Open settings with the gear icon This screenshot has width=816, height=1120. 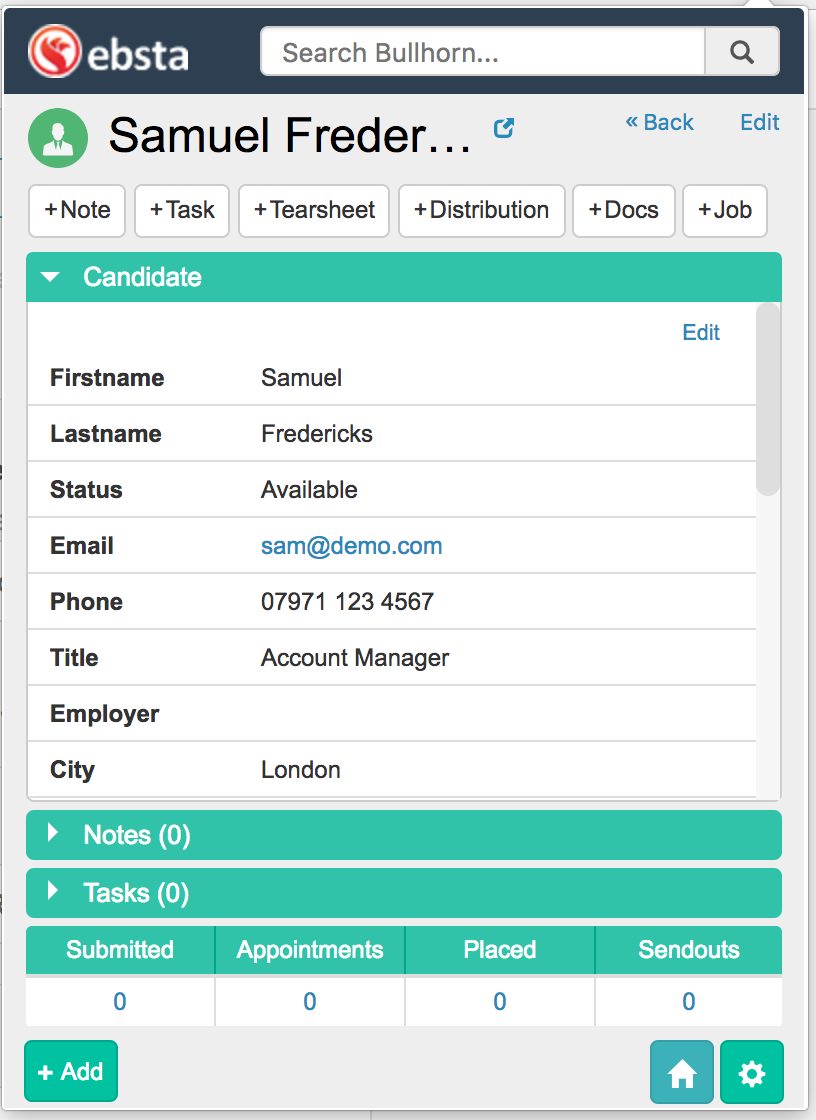pos(751,1073)
